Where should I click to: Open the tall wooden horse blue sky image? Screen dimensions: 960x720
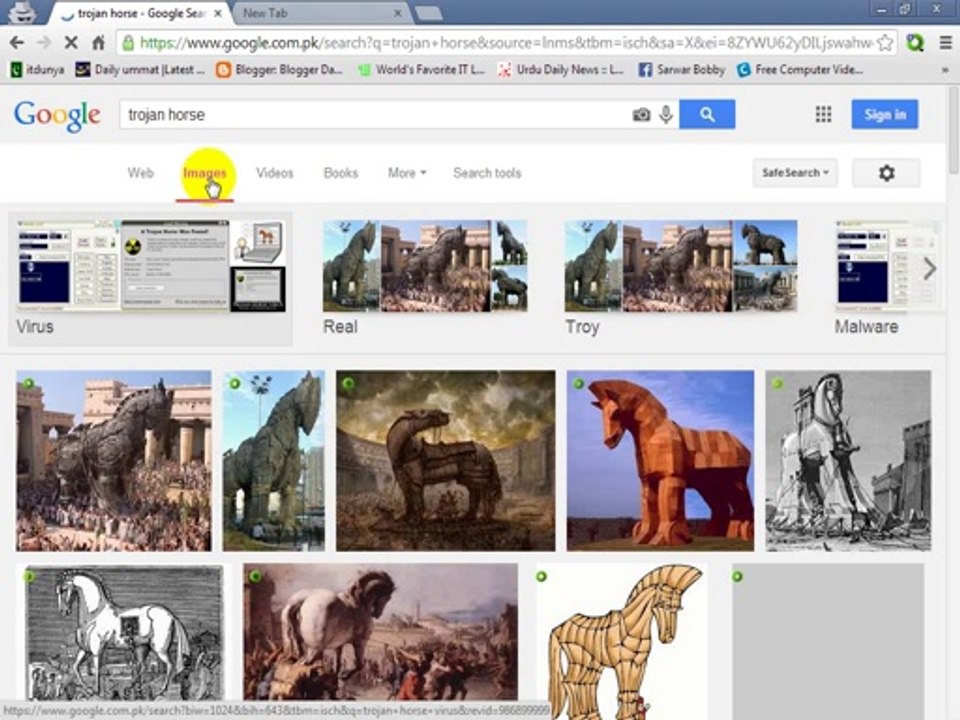(274, 460)
